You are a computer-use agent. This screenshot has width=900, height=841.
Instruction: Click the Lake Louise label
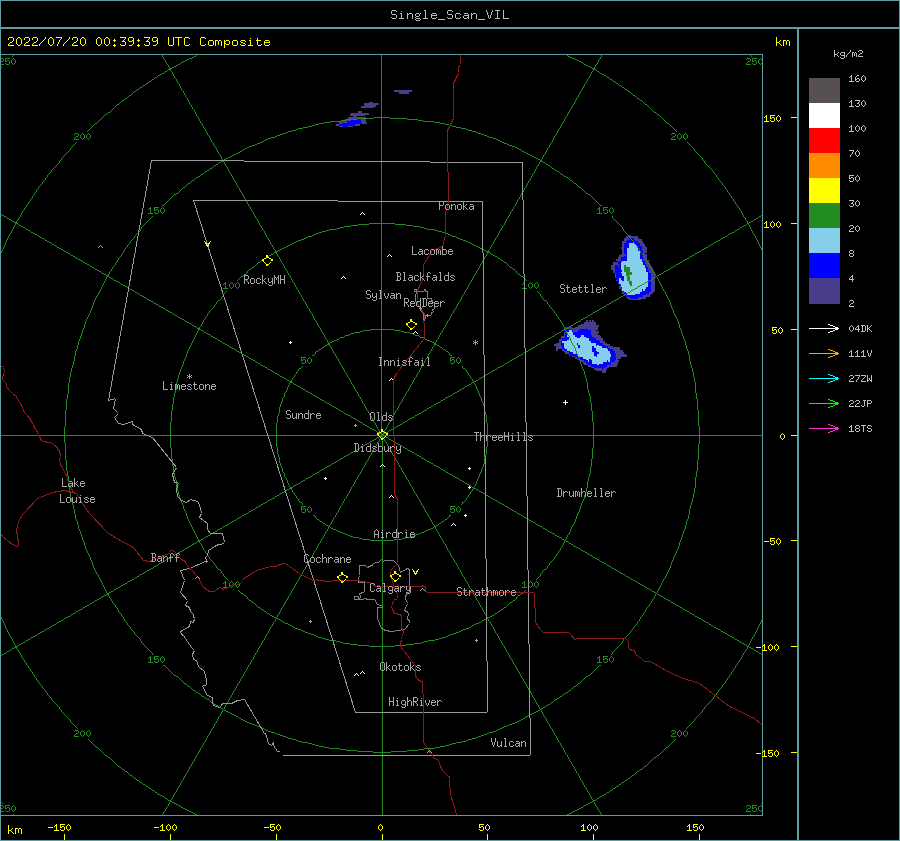click(x=77, y=491)
